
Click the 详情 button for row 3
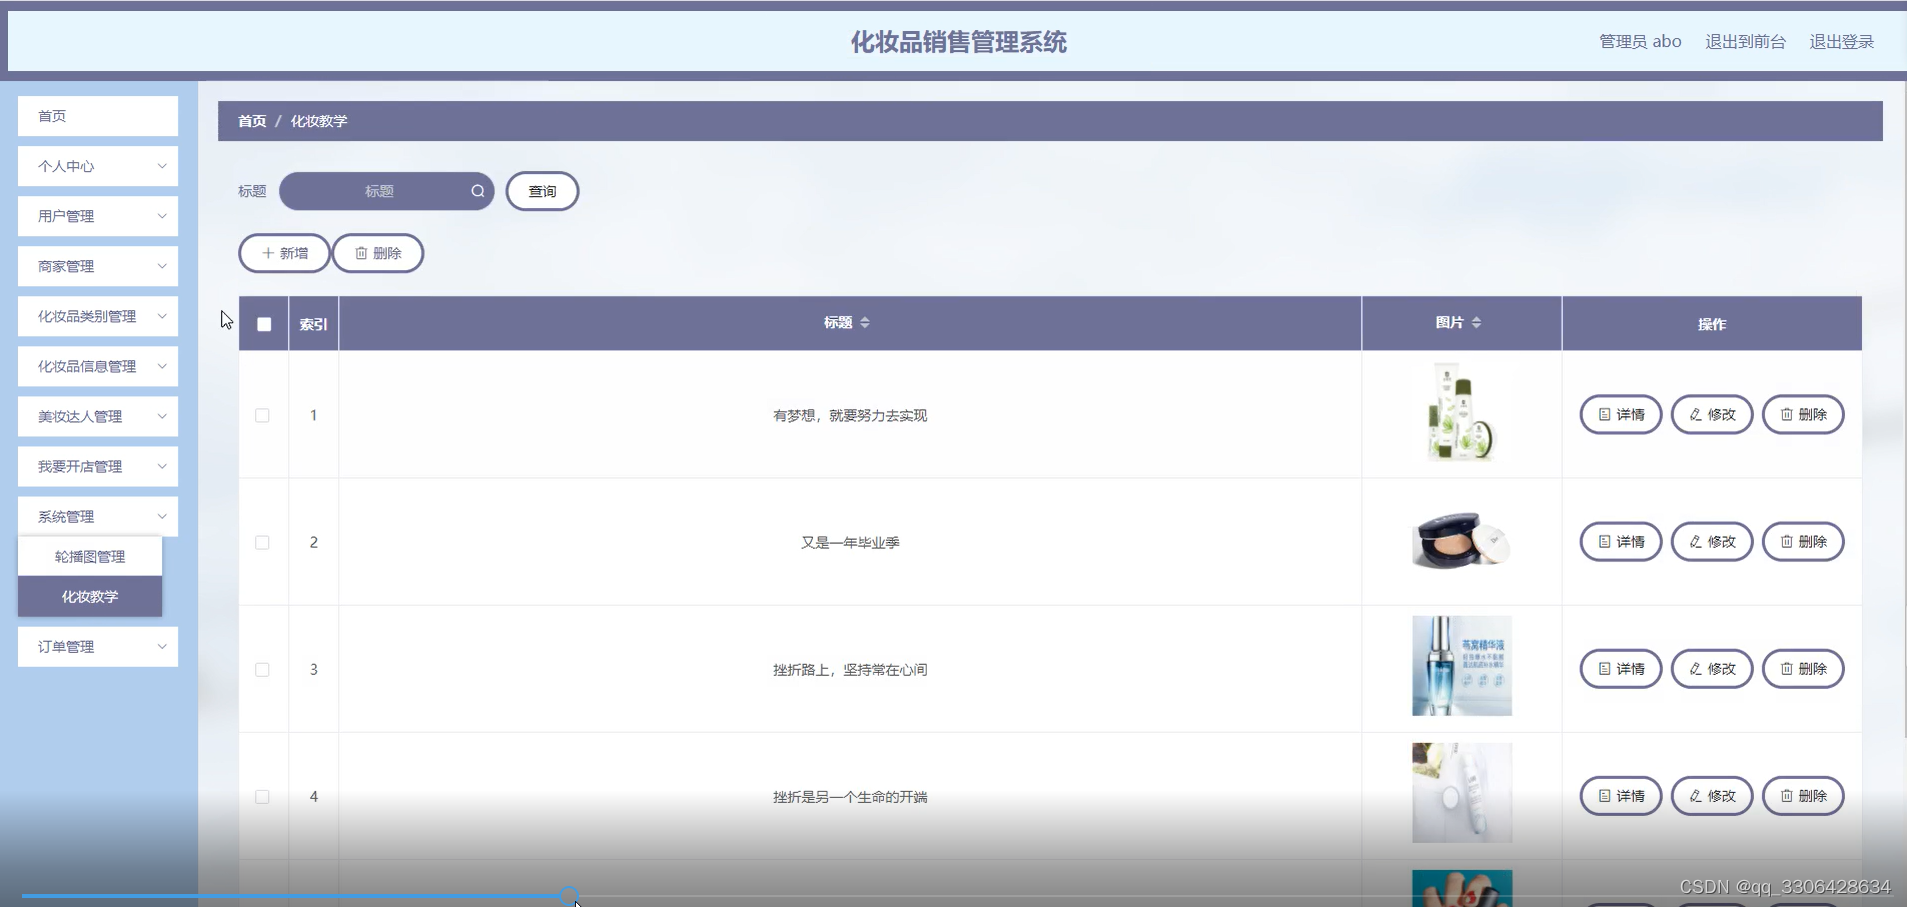[1621, 668]
